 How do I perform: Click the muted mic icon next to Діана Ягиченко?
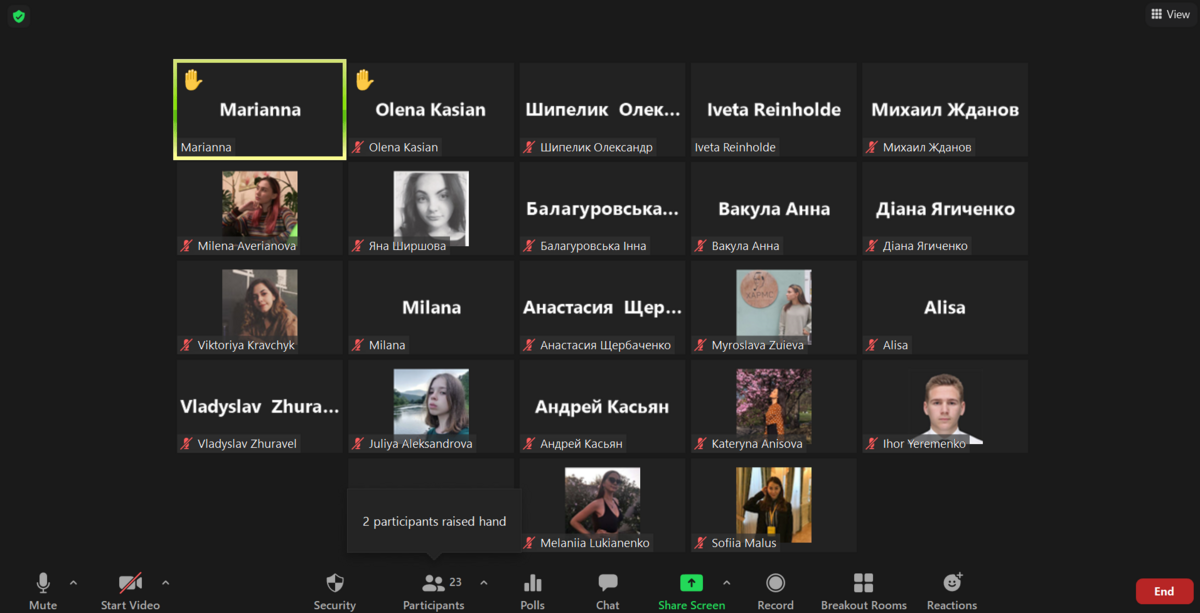coord(872,246)
